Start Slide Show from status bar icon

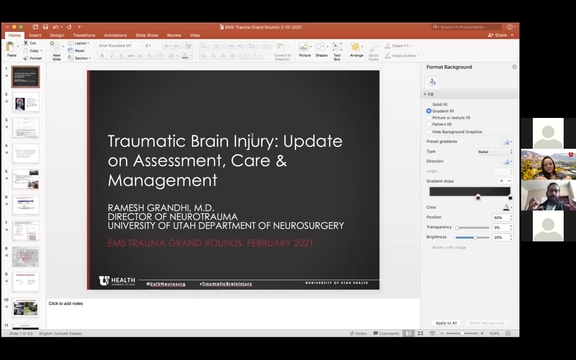432,333
